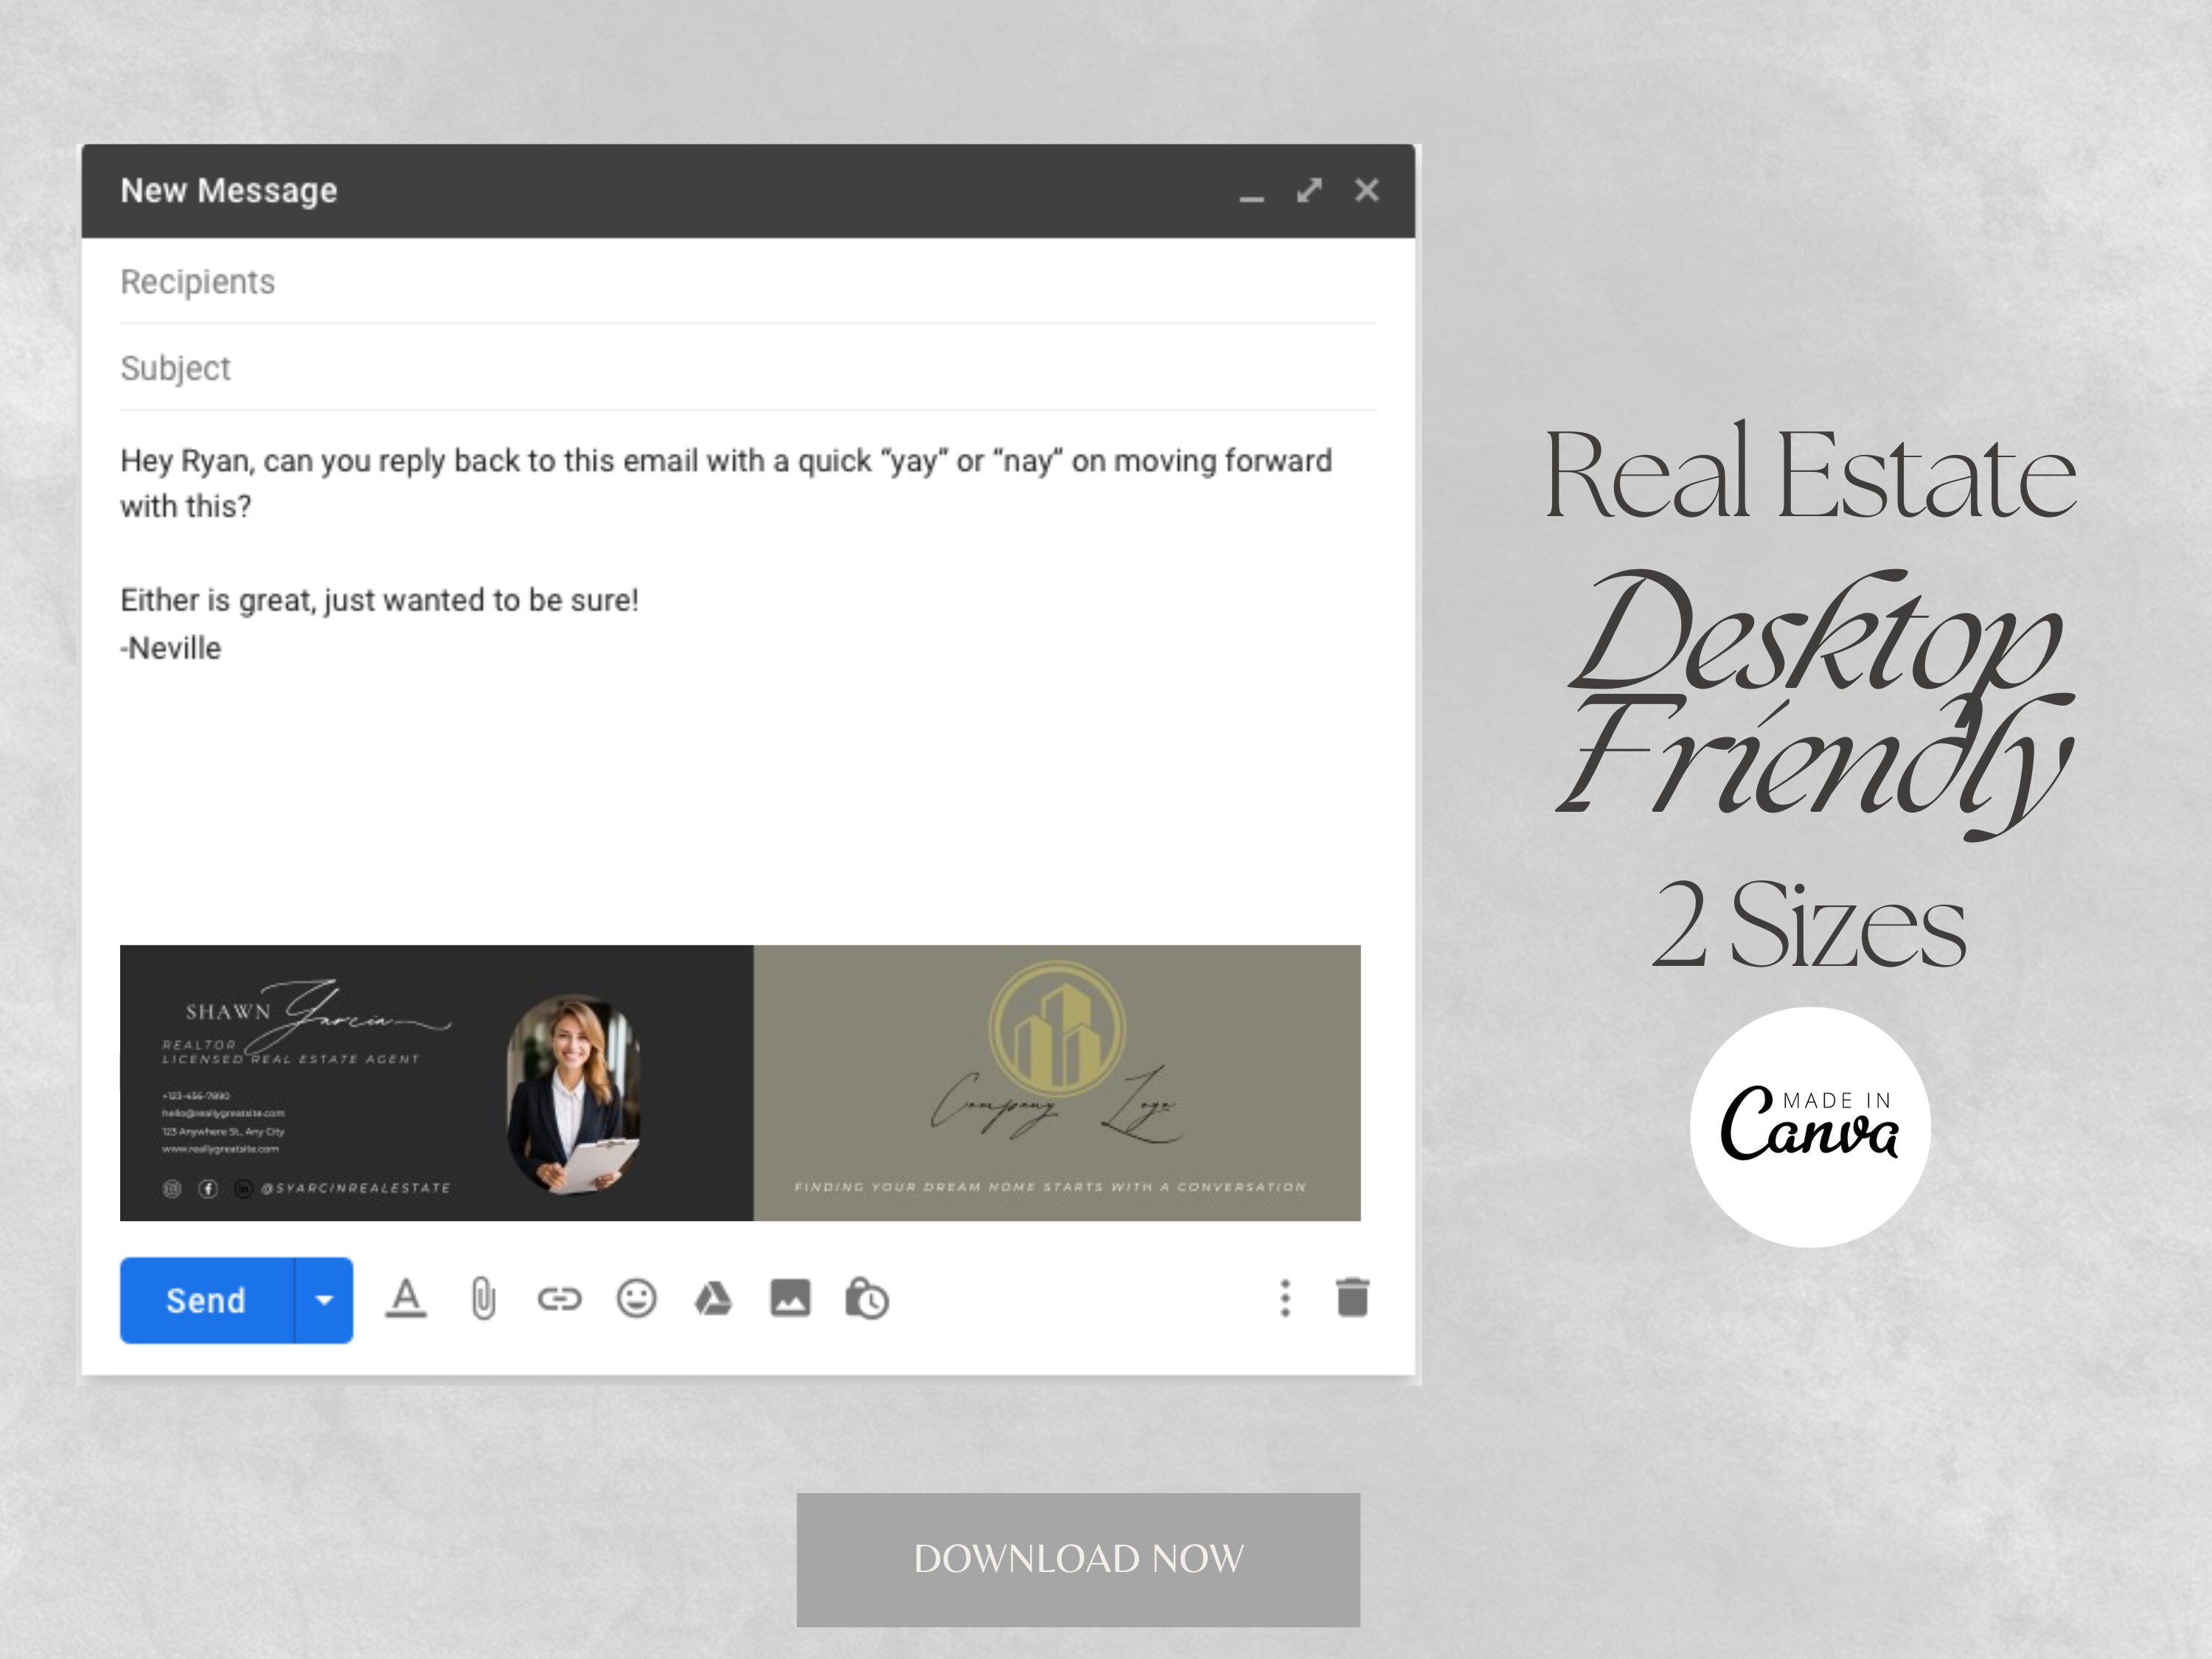Viewport: 2212px width, 1659px height.
Task: Click the LinkedIn icon in the signature
Action: click(244, 1190)
